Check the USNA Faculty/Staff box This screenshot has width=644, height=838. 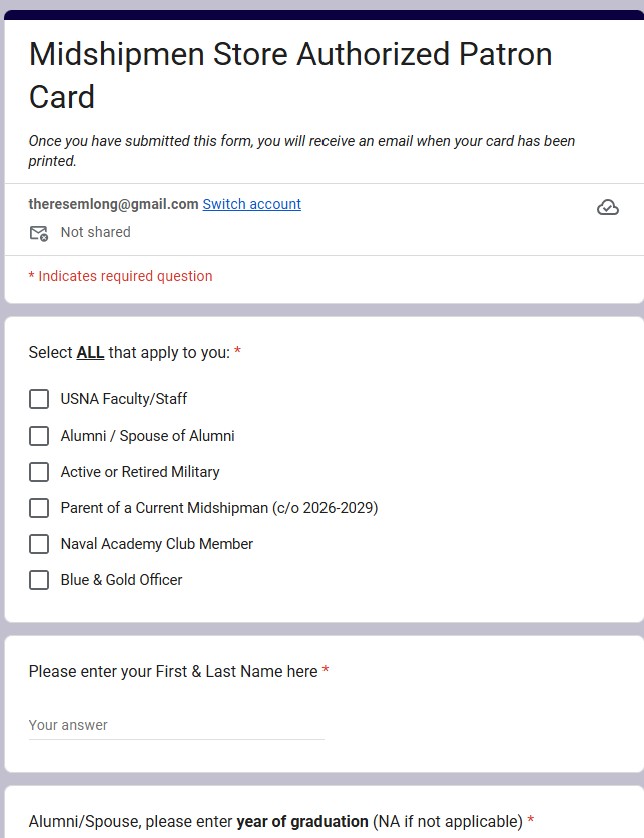39,399
